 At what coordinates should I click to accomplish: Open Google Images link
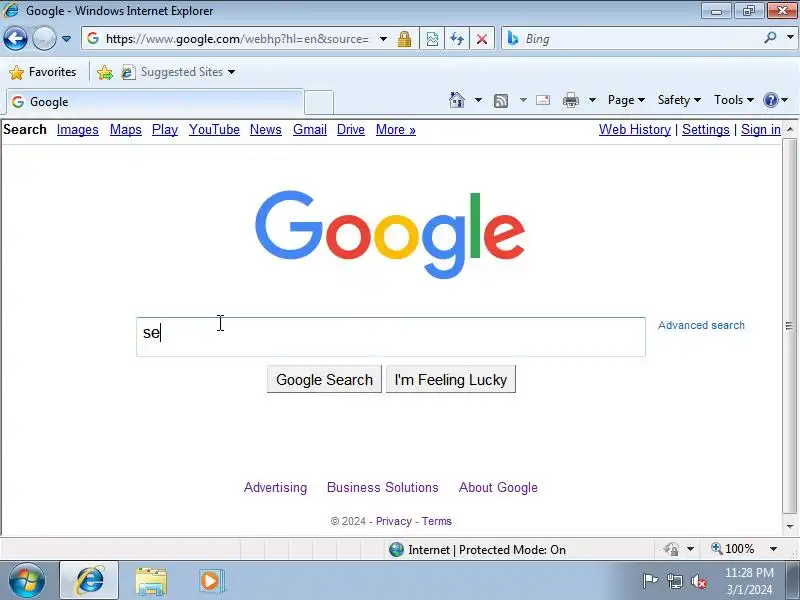[78, 130]
